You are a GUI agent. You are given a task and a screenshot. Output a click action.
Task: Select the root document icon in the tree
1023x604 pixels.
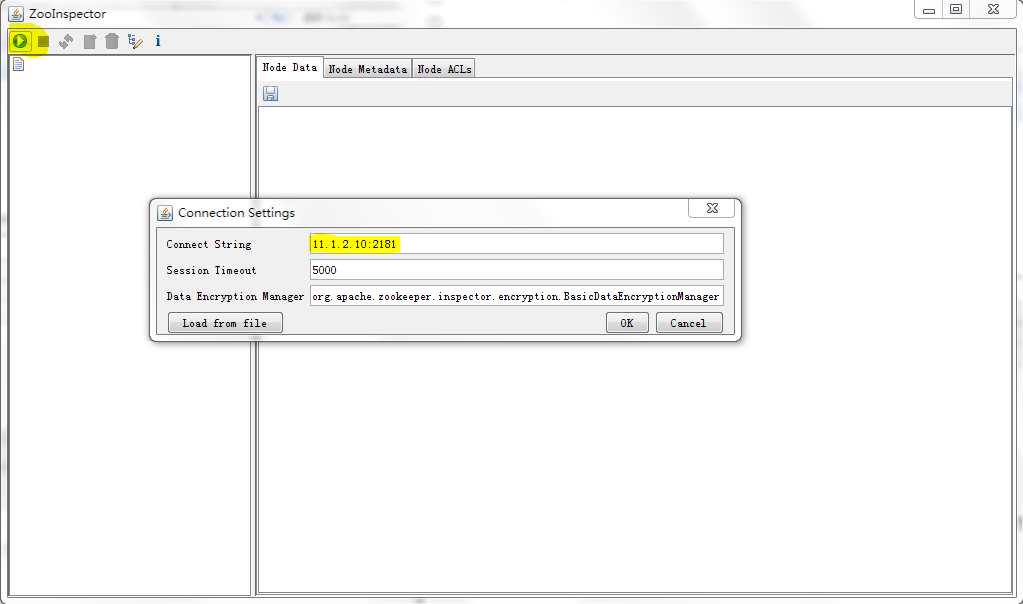point(18,63)
